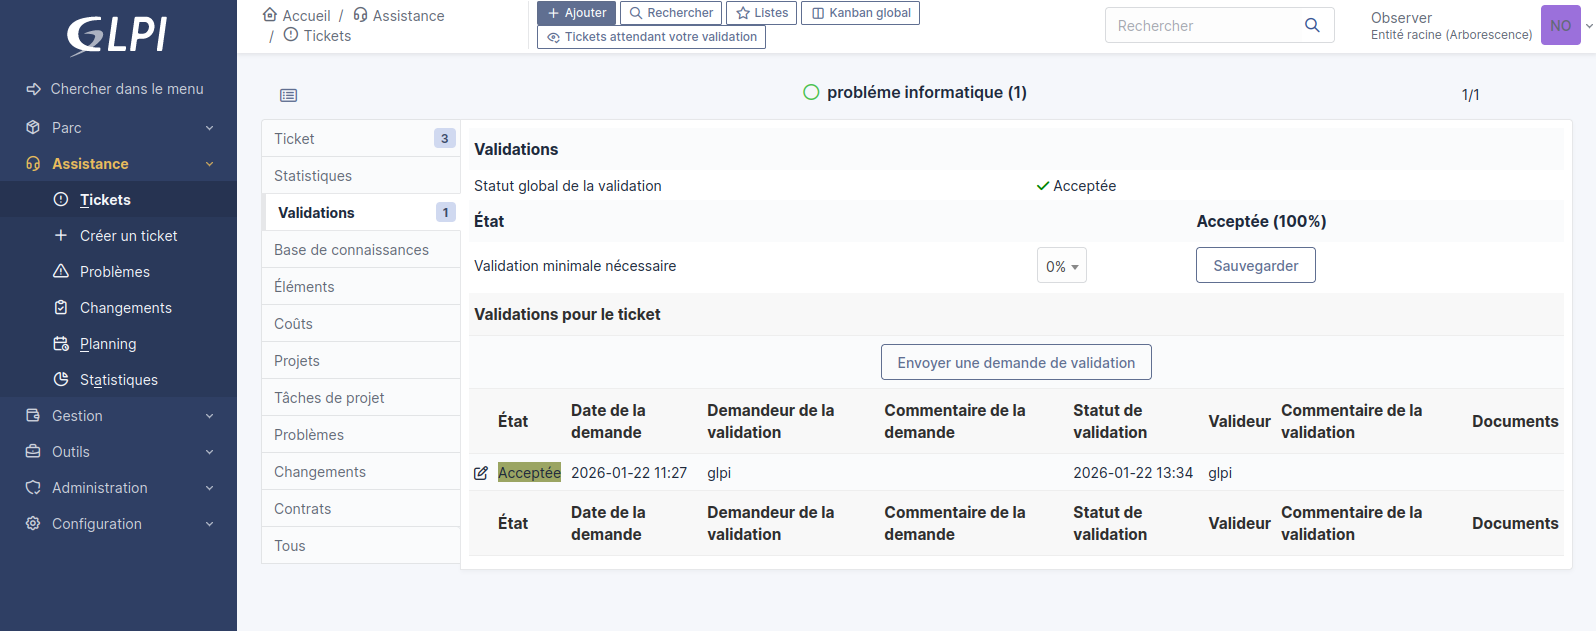Screen dimensions: 1596x631
Task: Switch to the Ticket tab
Action: [361, 139]
